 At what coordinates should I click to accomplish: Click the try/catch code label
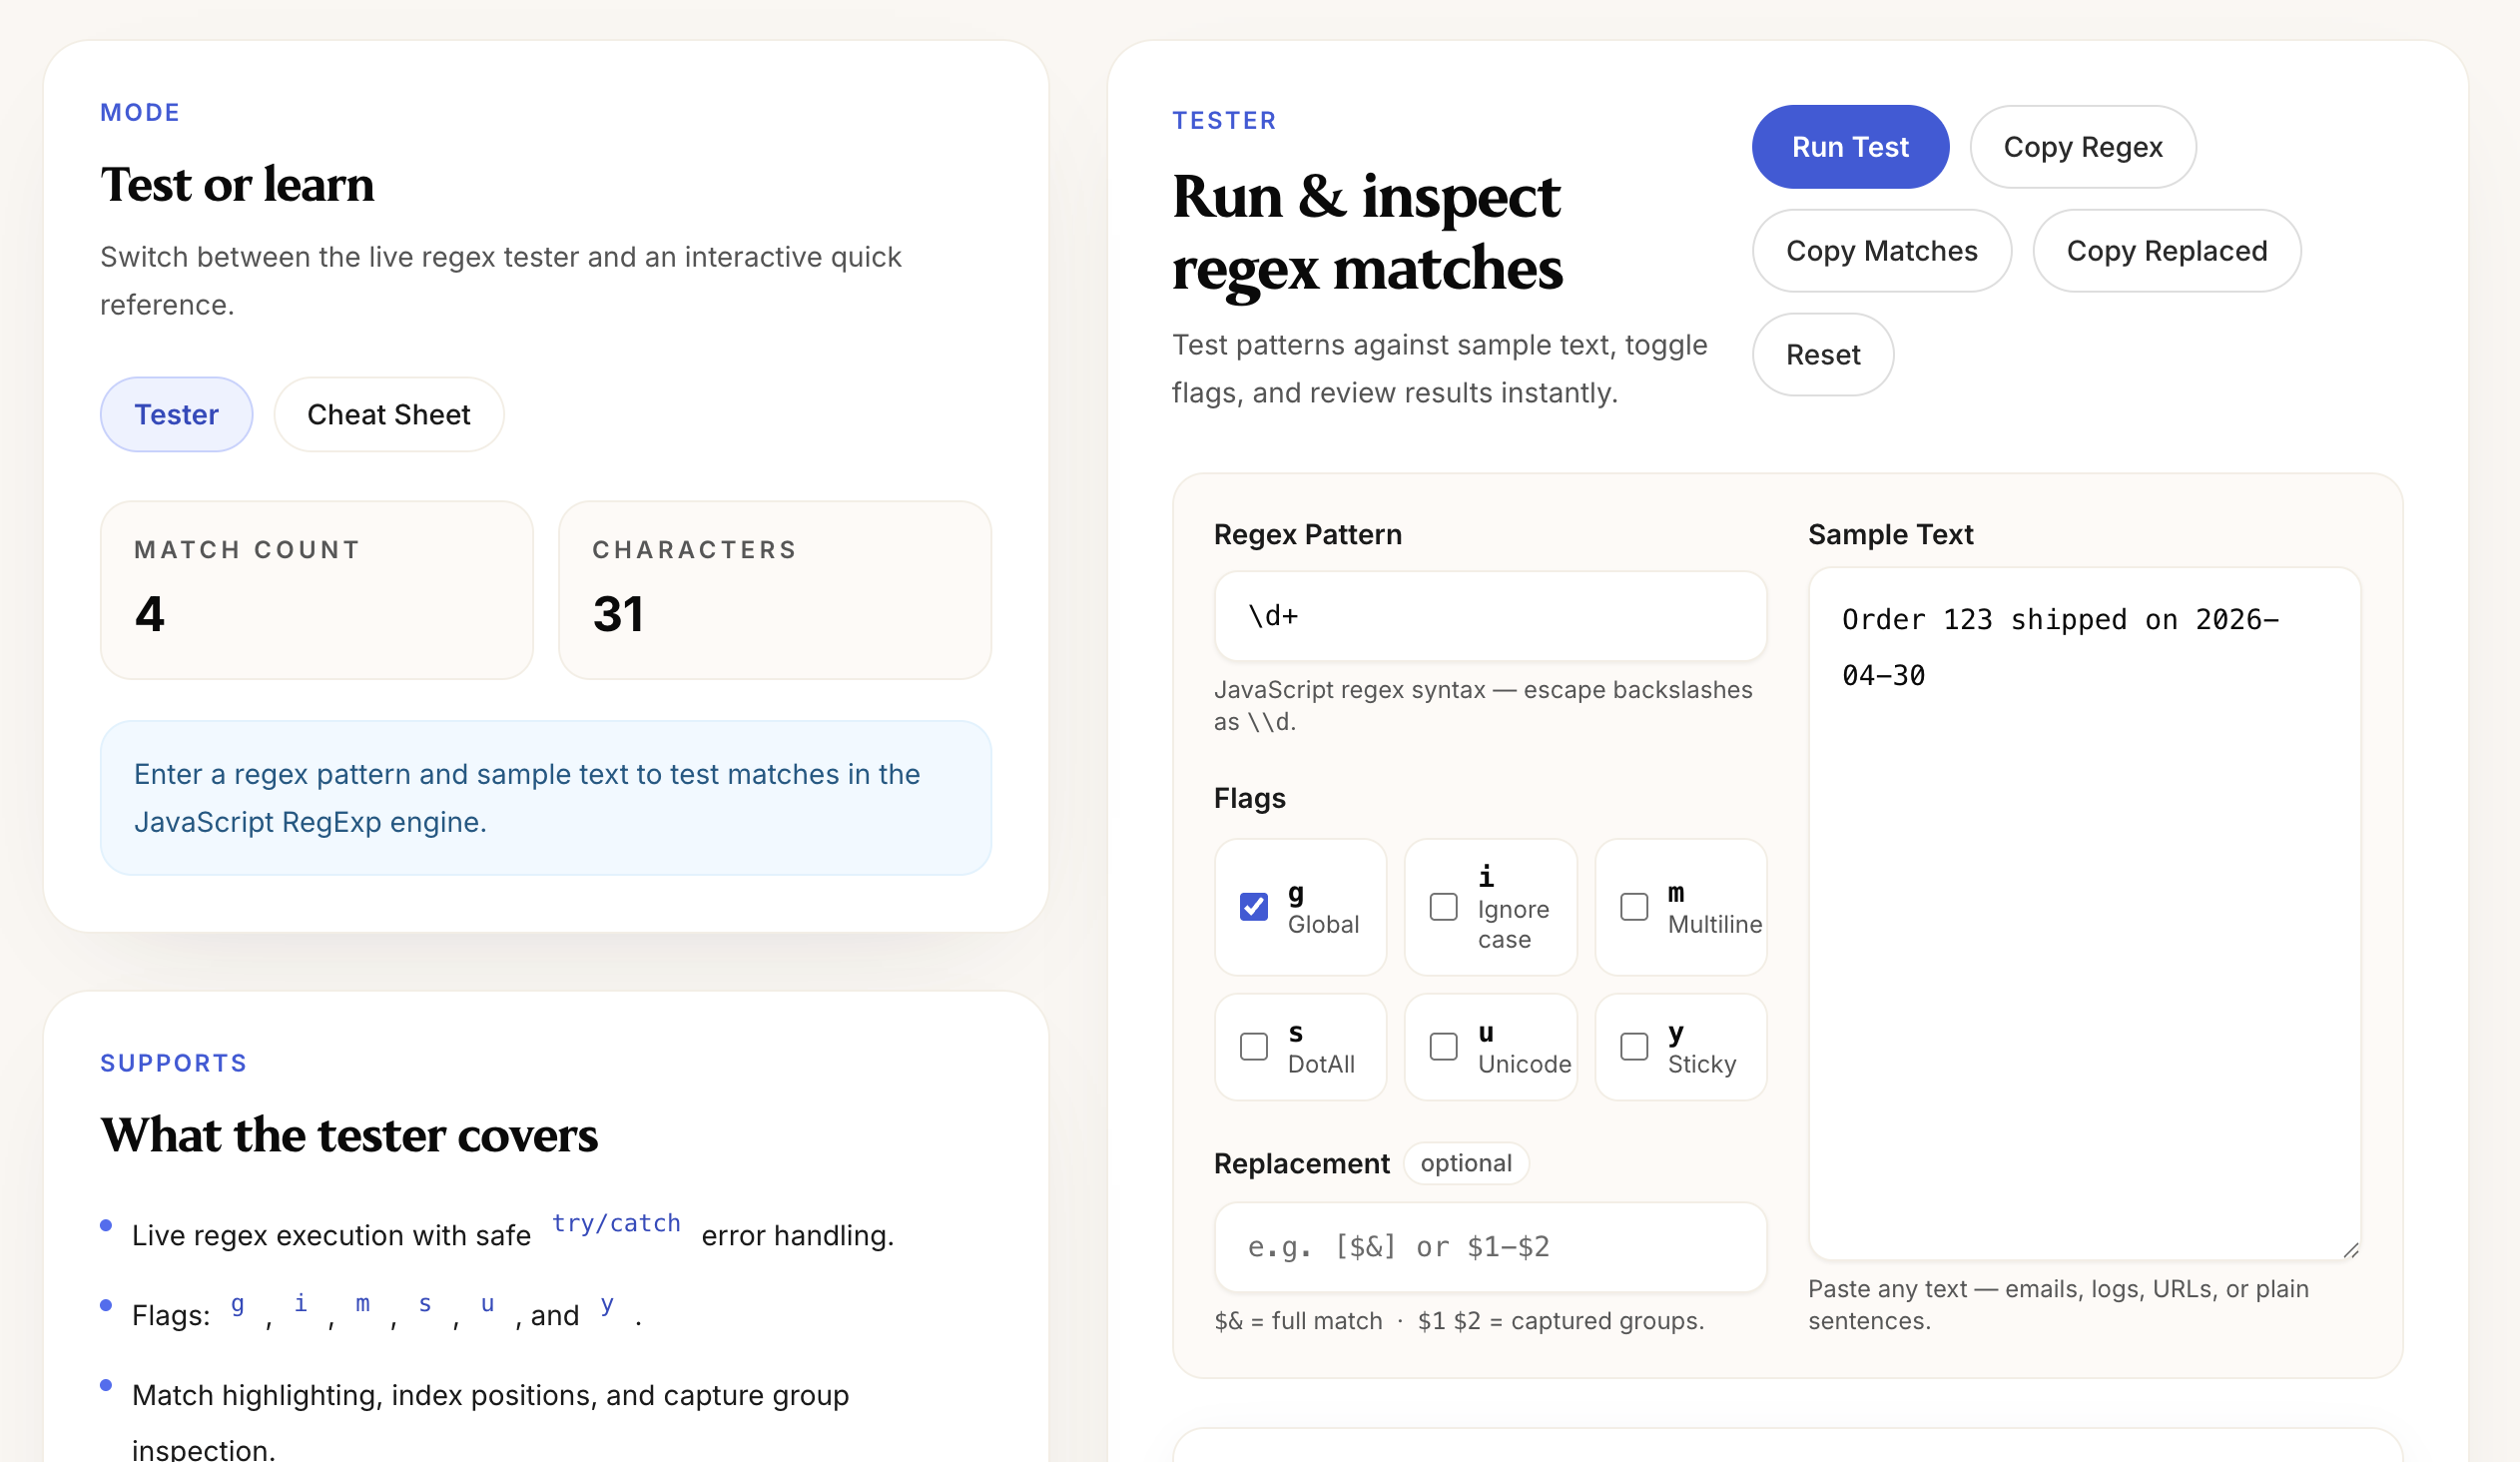[x=616, y=1223]
